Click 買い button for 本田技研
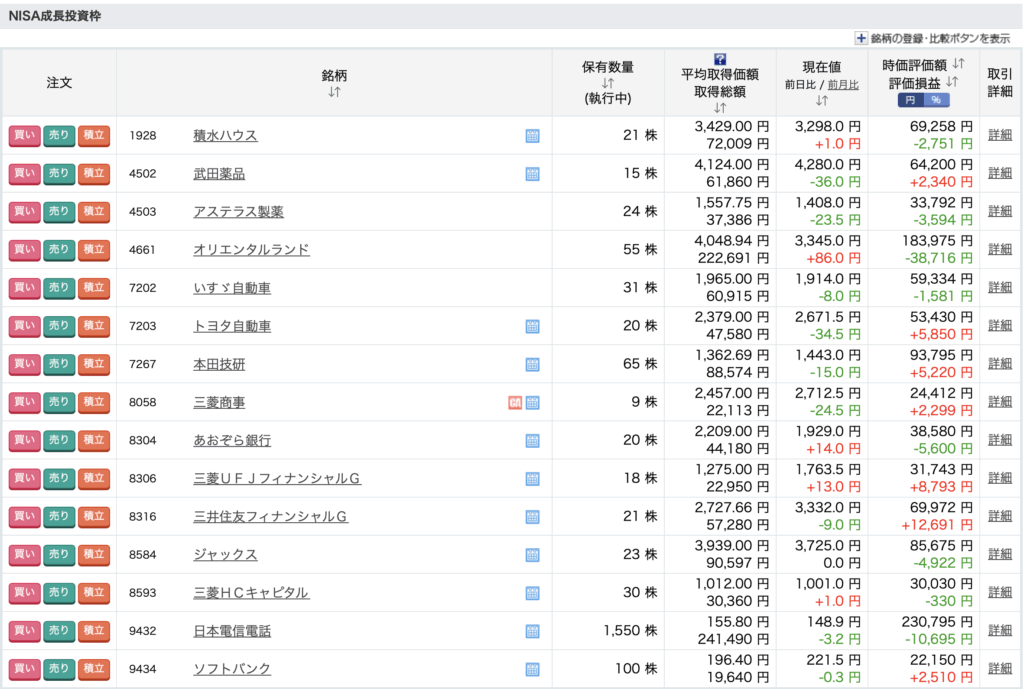 coord(24,364)
